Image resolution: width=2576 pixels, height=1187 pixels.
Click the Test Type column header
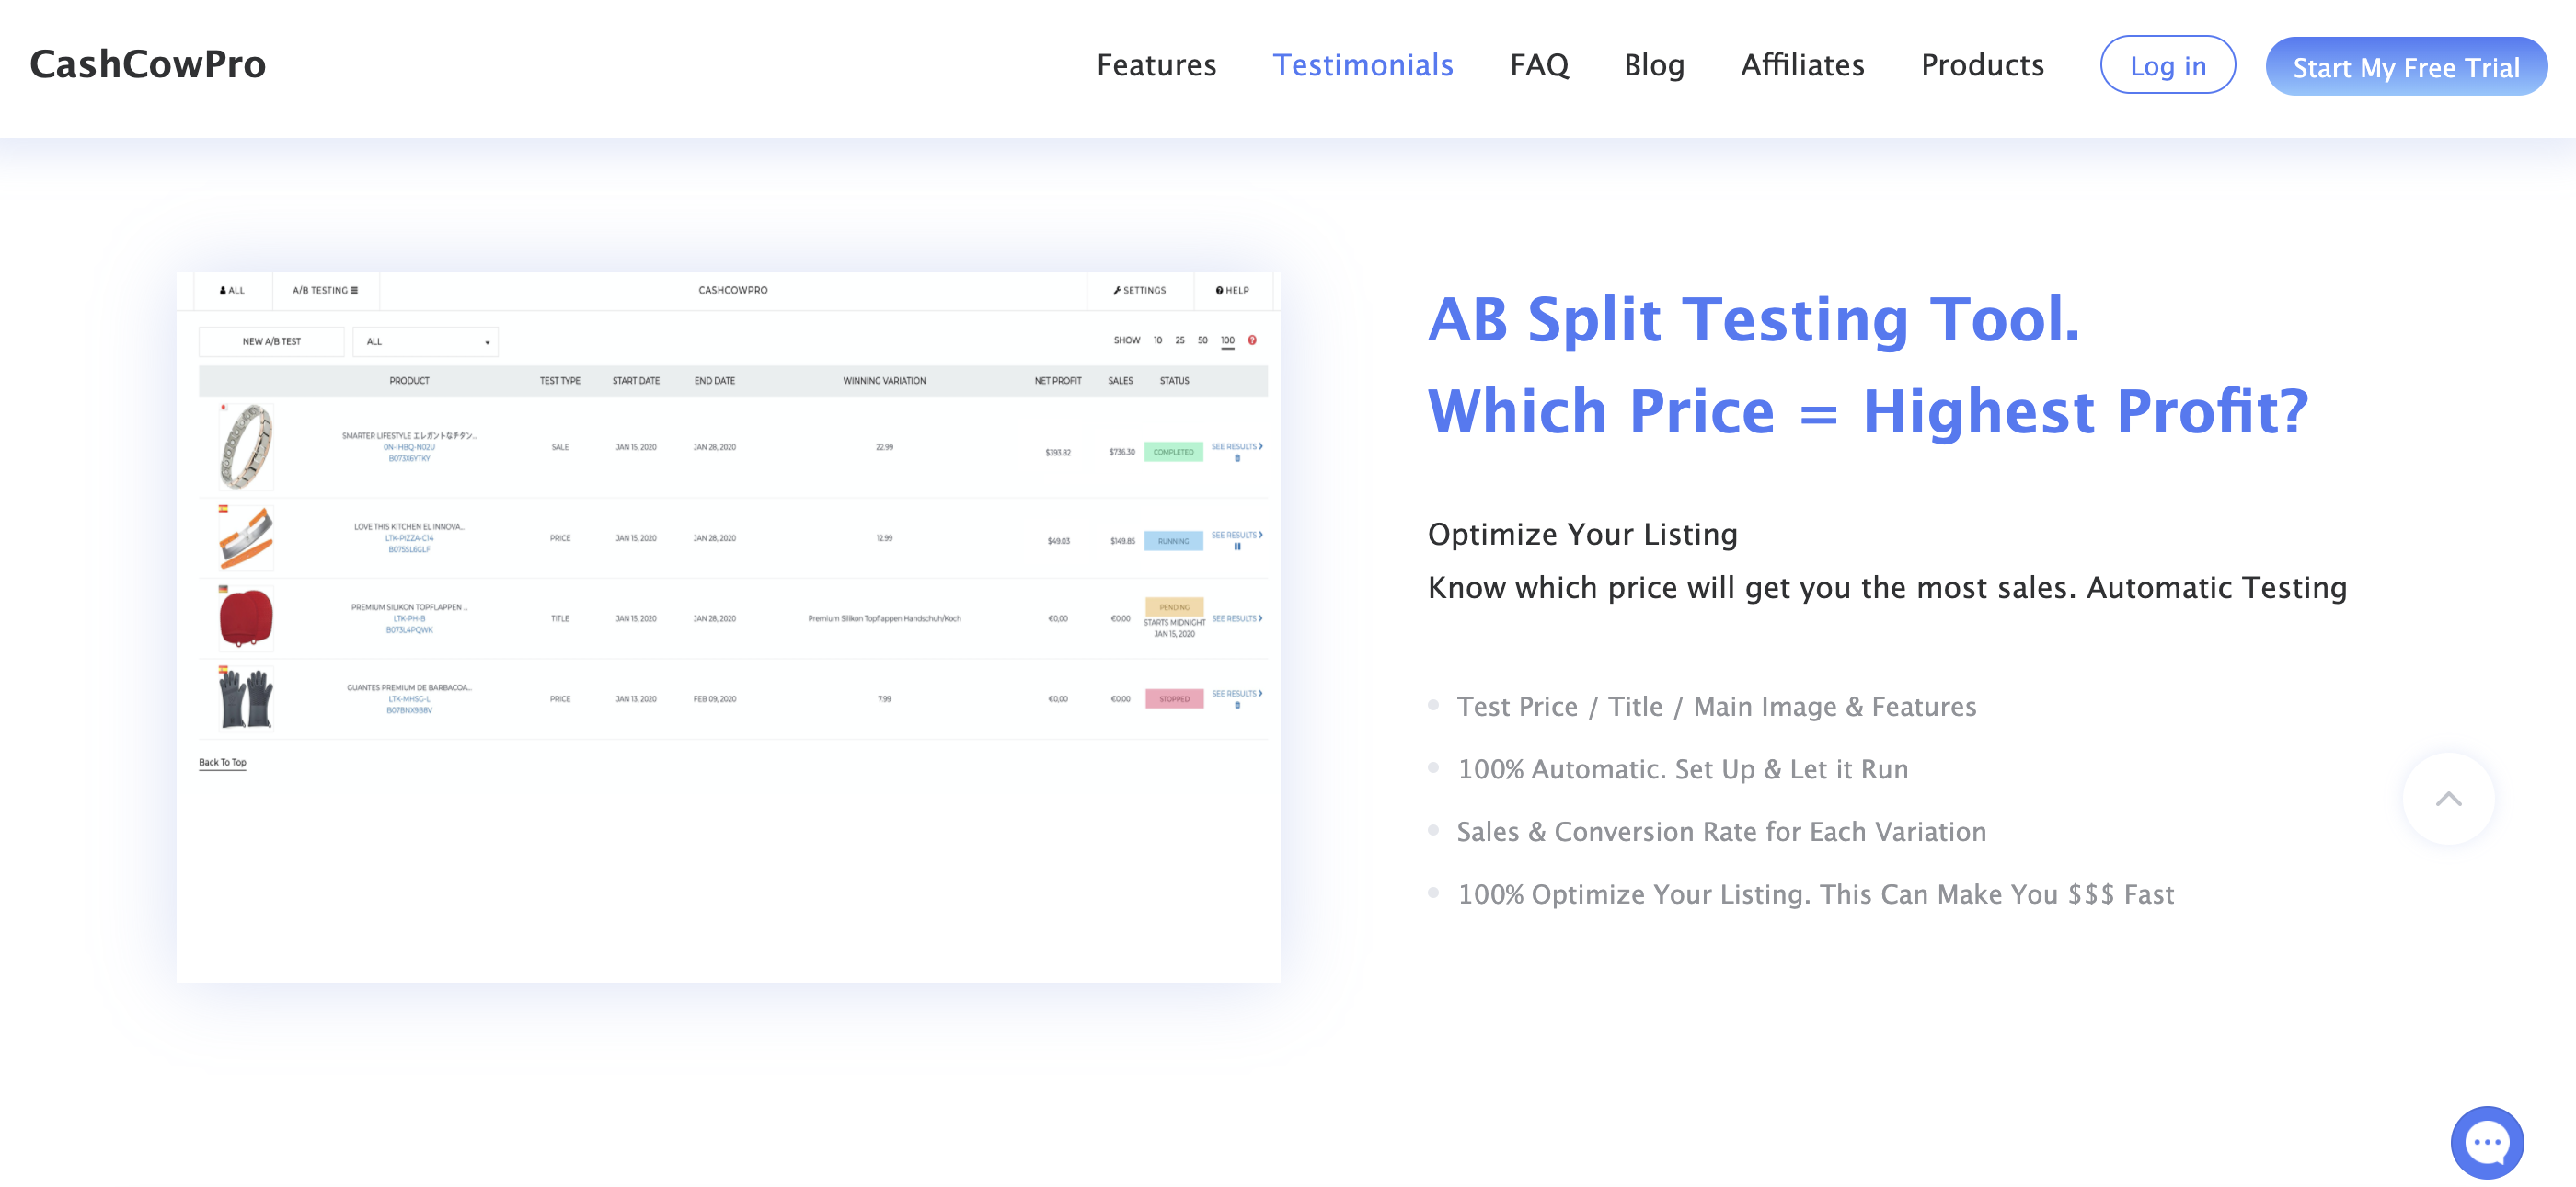point(560,381)
